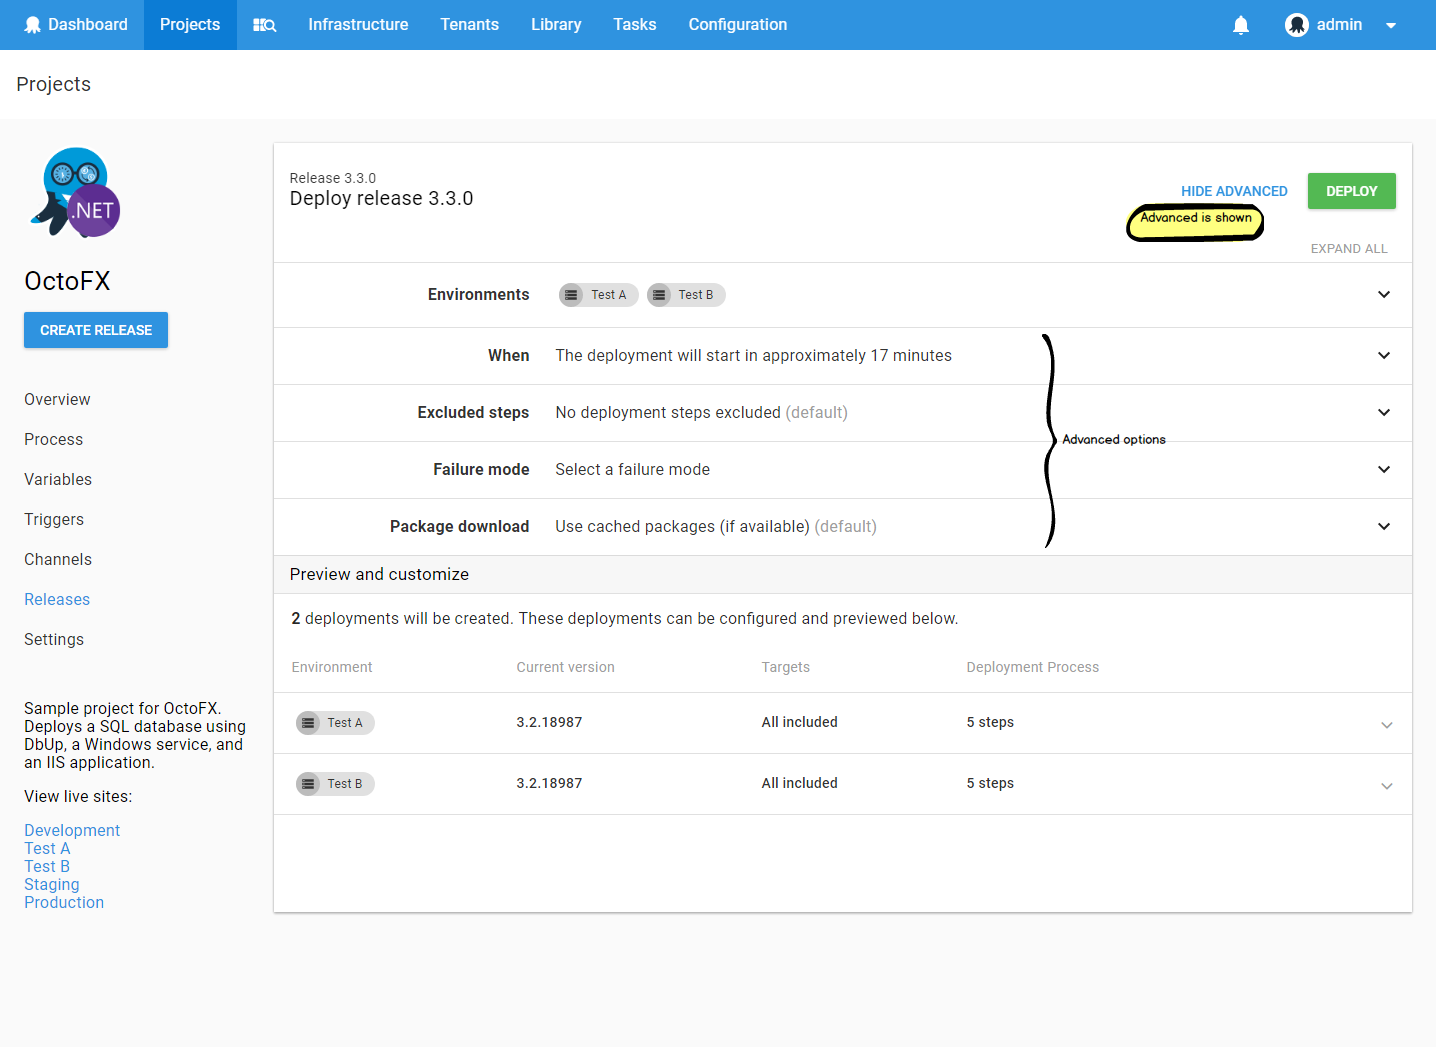Viewport: 1436px width, 1047px height.
Task: Open the search panel via magnifier icon
Action: pyautogui.click(x=263, y=24)
